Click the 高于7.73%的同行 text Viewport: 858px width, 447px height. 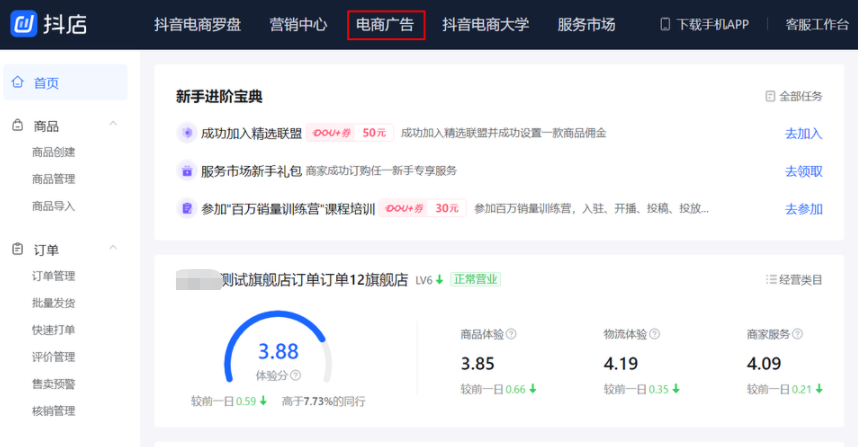323,402
